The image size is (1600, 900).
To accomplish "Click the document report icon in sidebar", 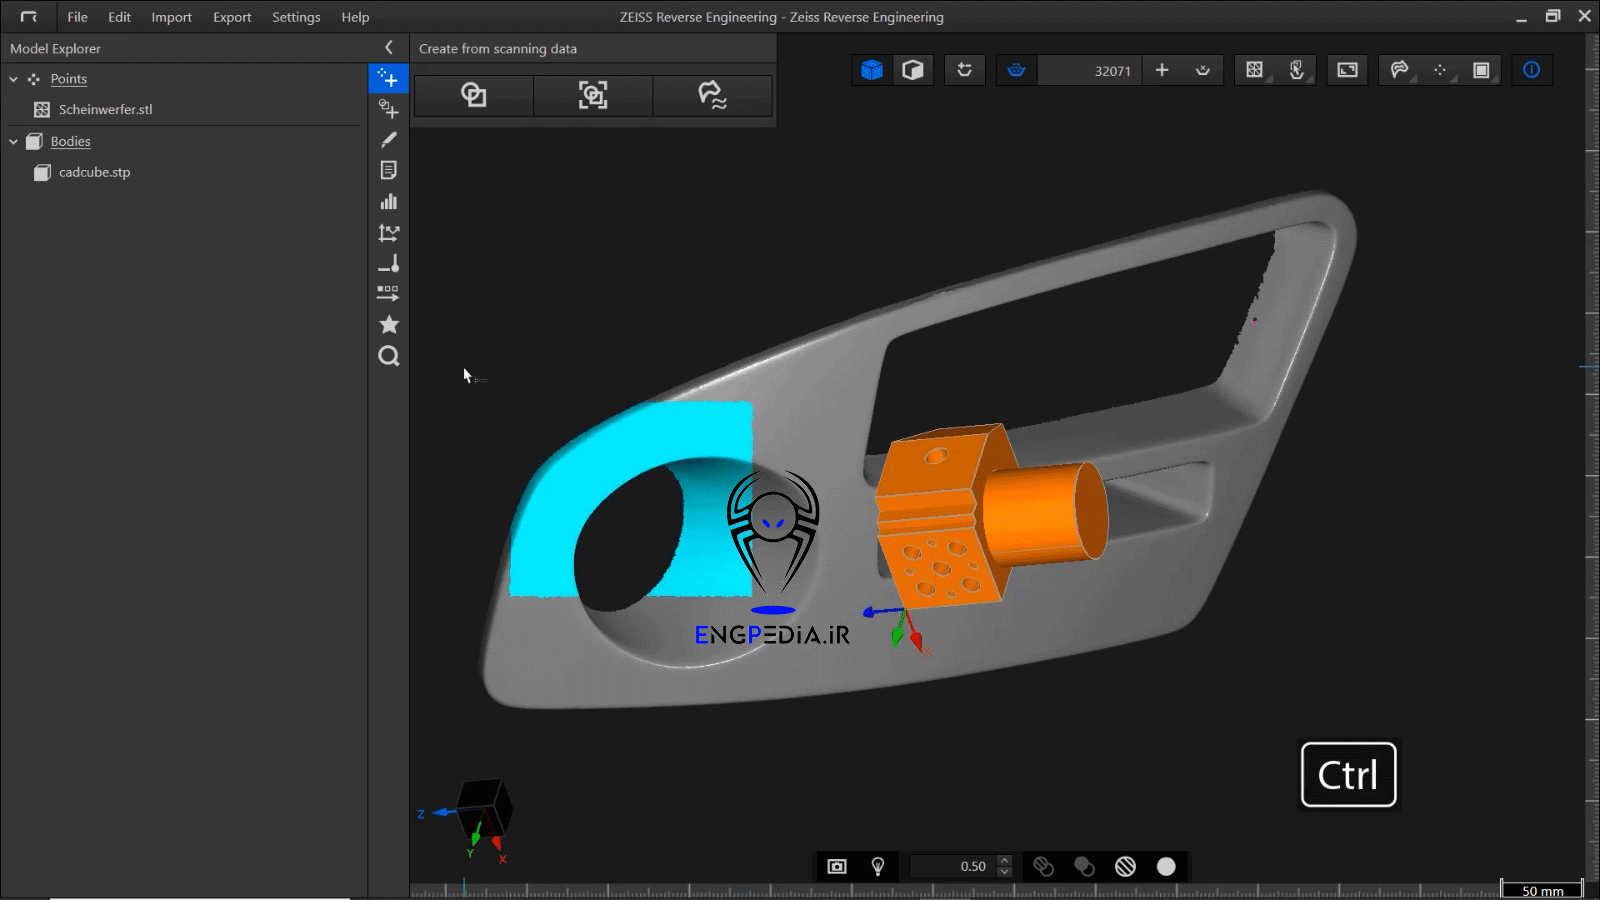I will pyautogui.click(x=388, y=171).
